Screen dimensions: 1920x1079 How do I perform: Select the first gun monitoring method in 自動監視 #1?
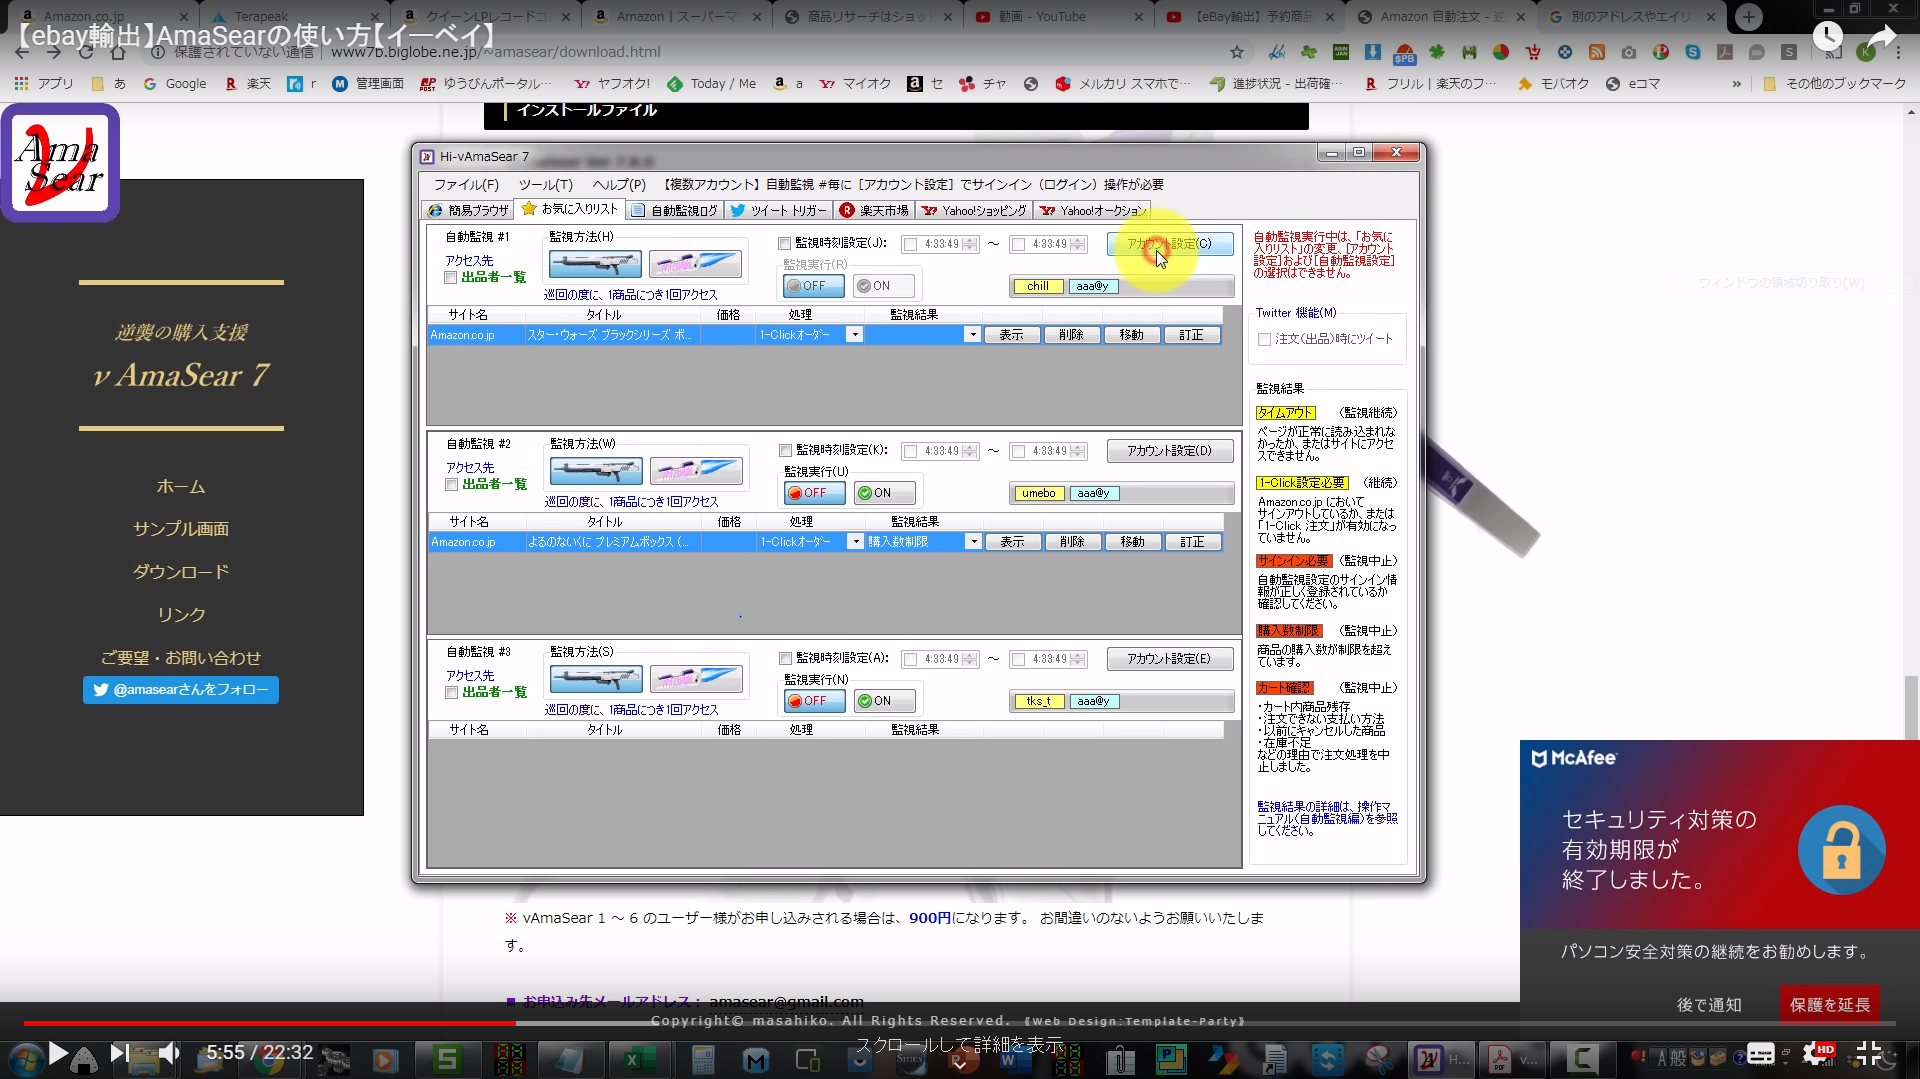tap(596, 264)
